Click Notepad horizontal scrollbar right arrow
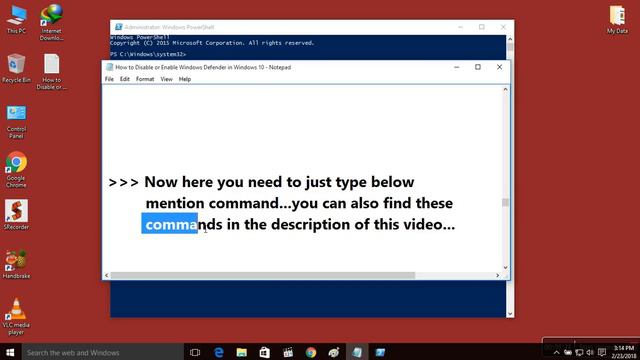 (x=497, y=276)
